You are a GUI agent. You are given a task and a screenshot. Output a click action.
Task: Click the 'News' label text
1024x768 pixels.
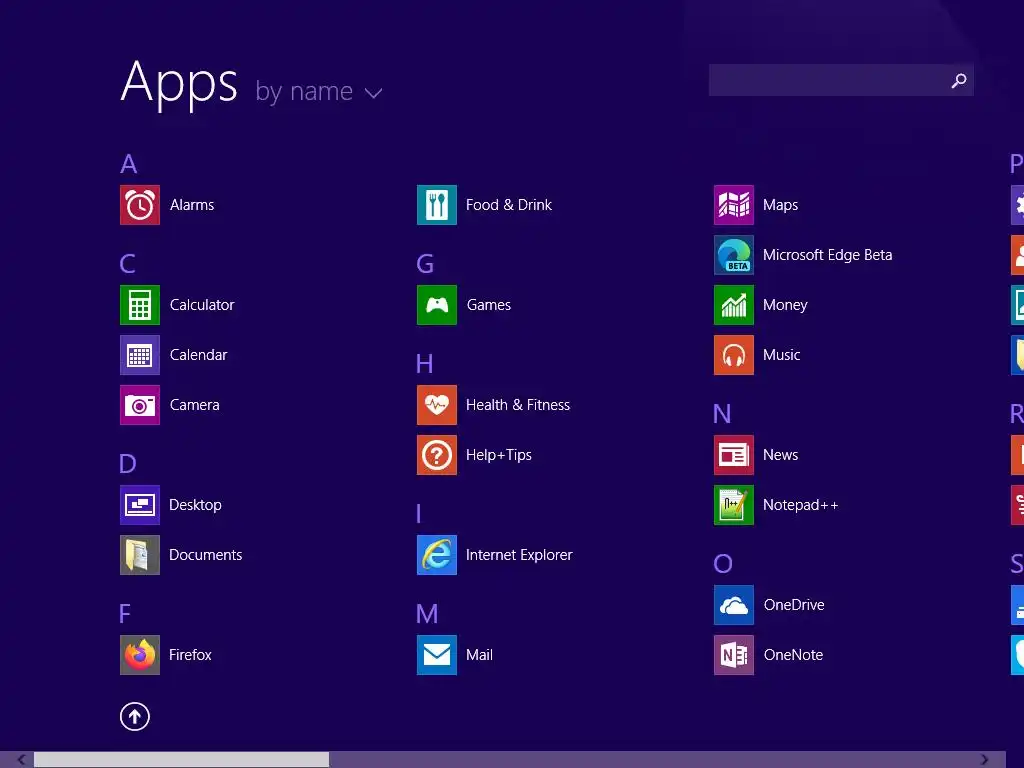click(x=780, y=455)
